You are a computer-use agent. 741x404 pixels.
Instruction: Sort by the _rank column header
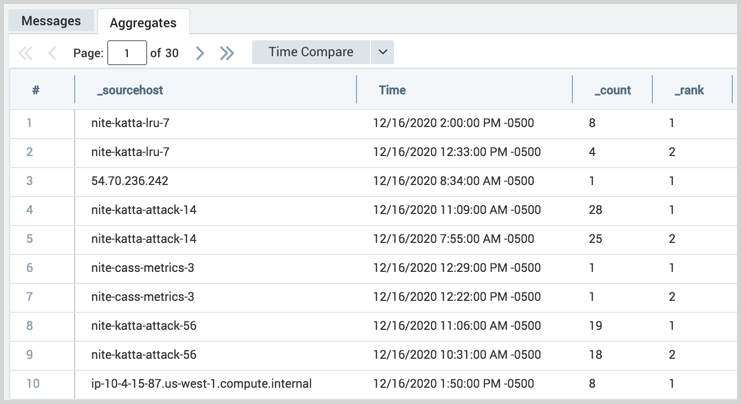689,90
